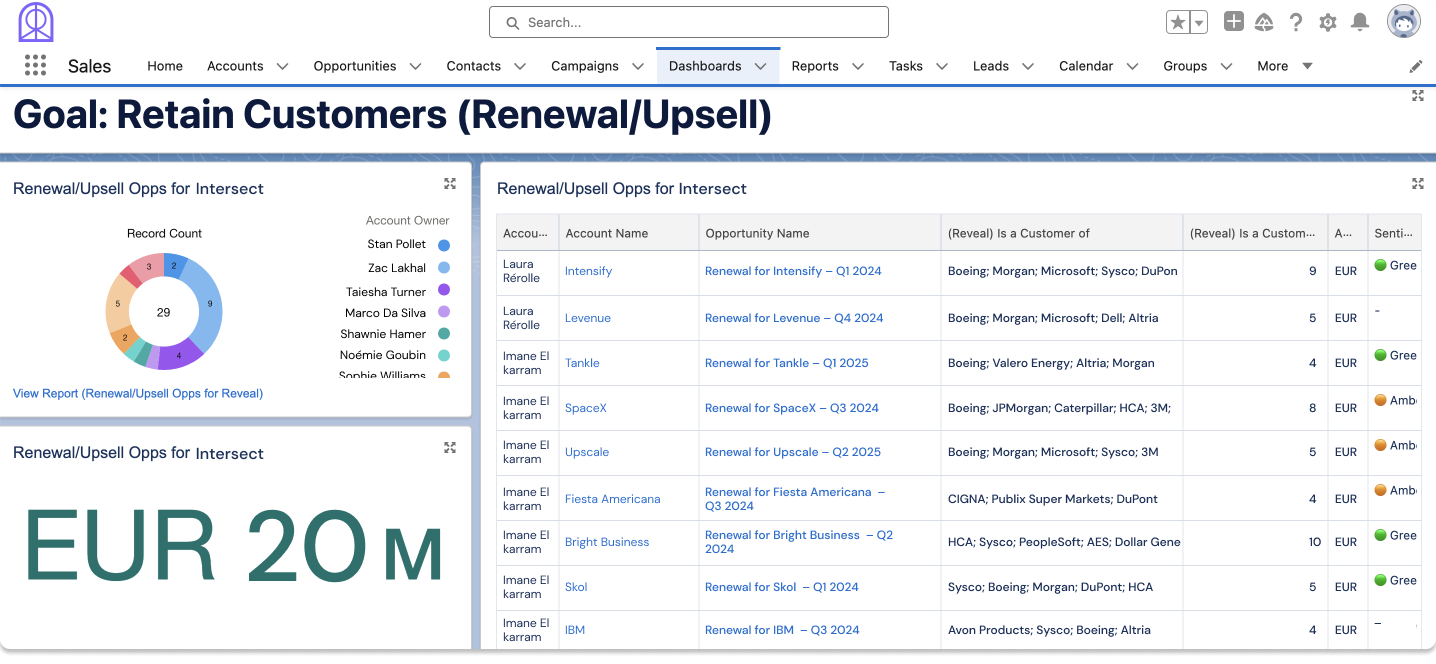Open Renewal for IBM – Q3 2024

[782, 630]
